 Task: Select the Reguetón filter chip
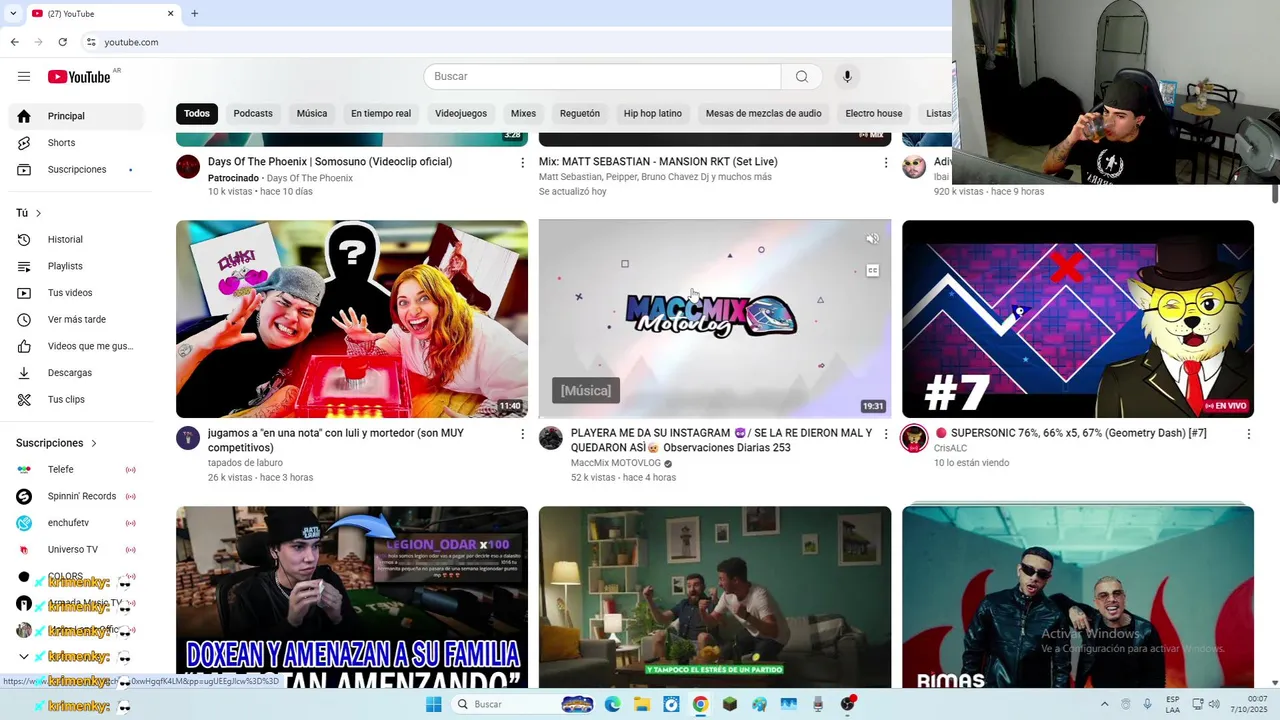(x=580, y=114)
